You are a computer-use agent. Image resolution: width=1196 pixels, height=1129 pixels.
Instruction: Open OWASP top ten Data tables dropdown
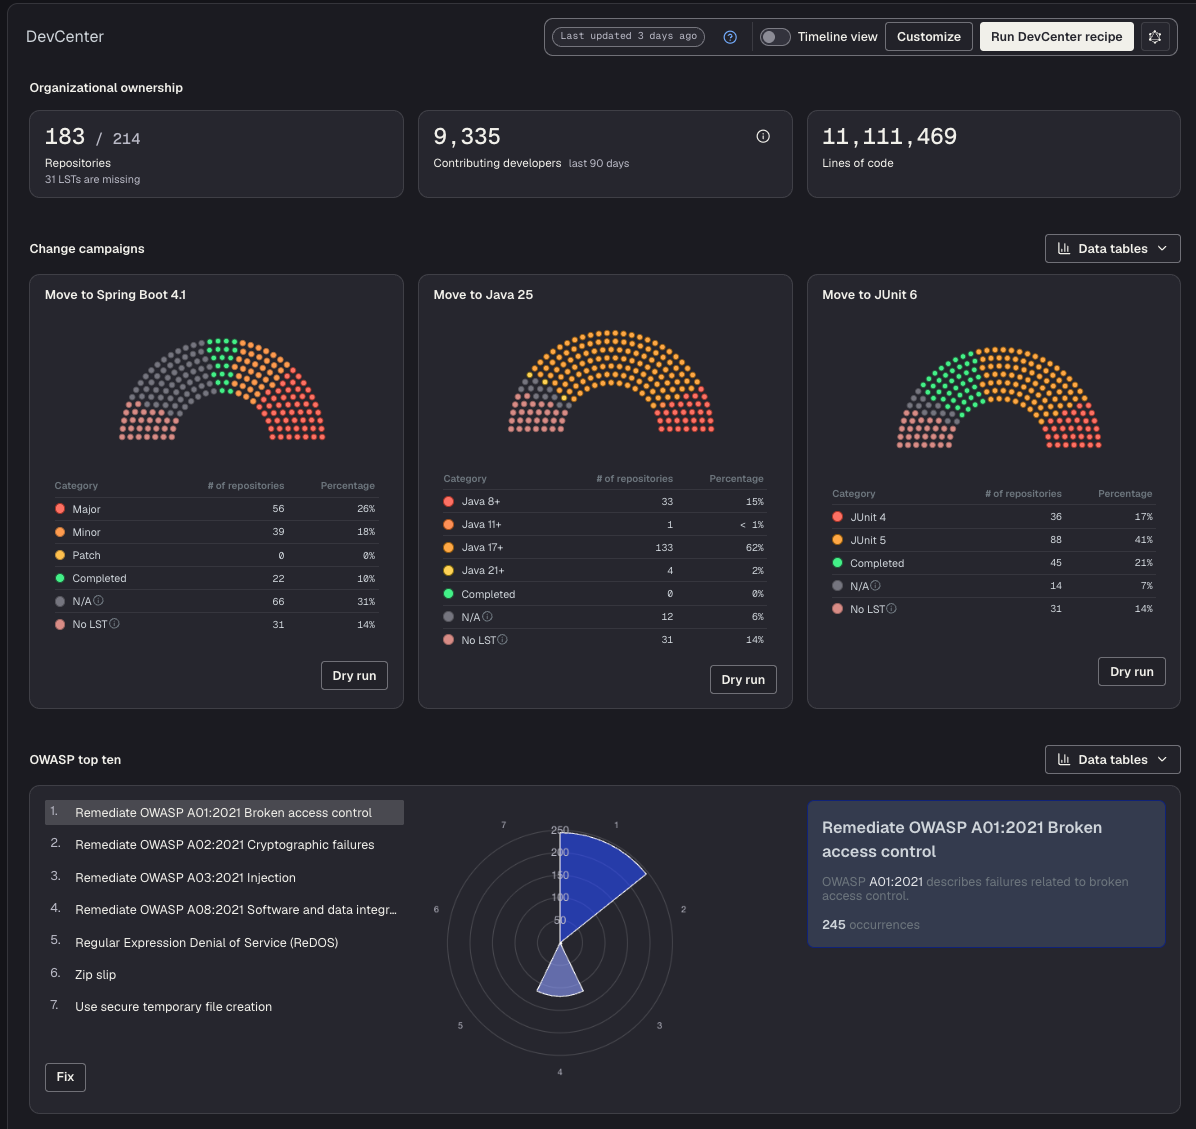pyautogui.click(x=1112, y=760)
